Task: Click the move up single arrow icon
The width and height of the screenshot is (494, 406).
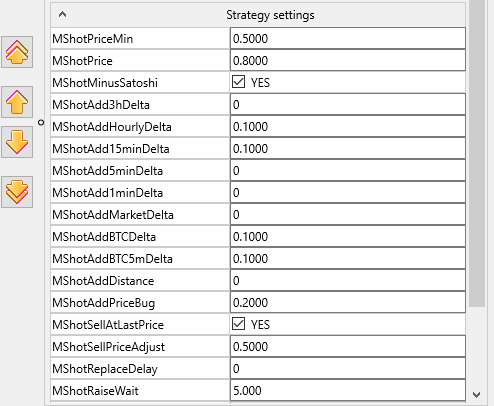Action: (x=17, y=102)
